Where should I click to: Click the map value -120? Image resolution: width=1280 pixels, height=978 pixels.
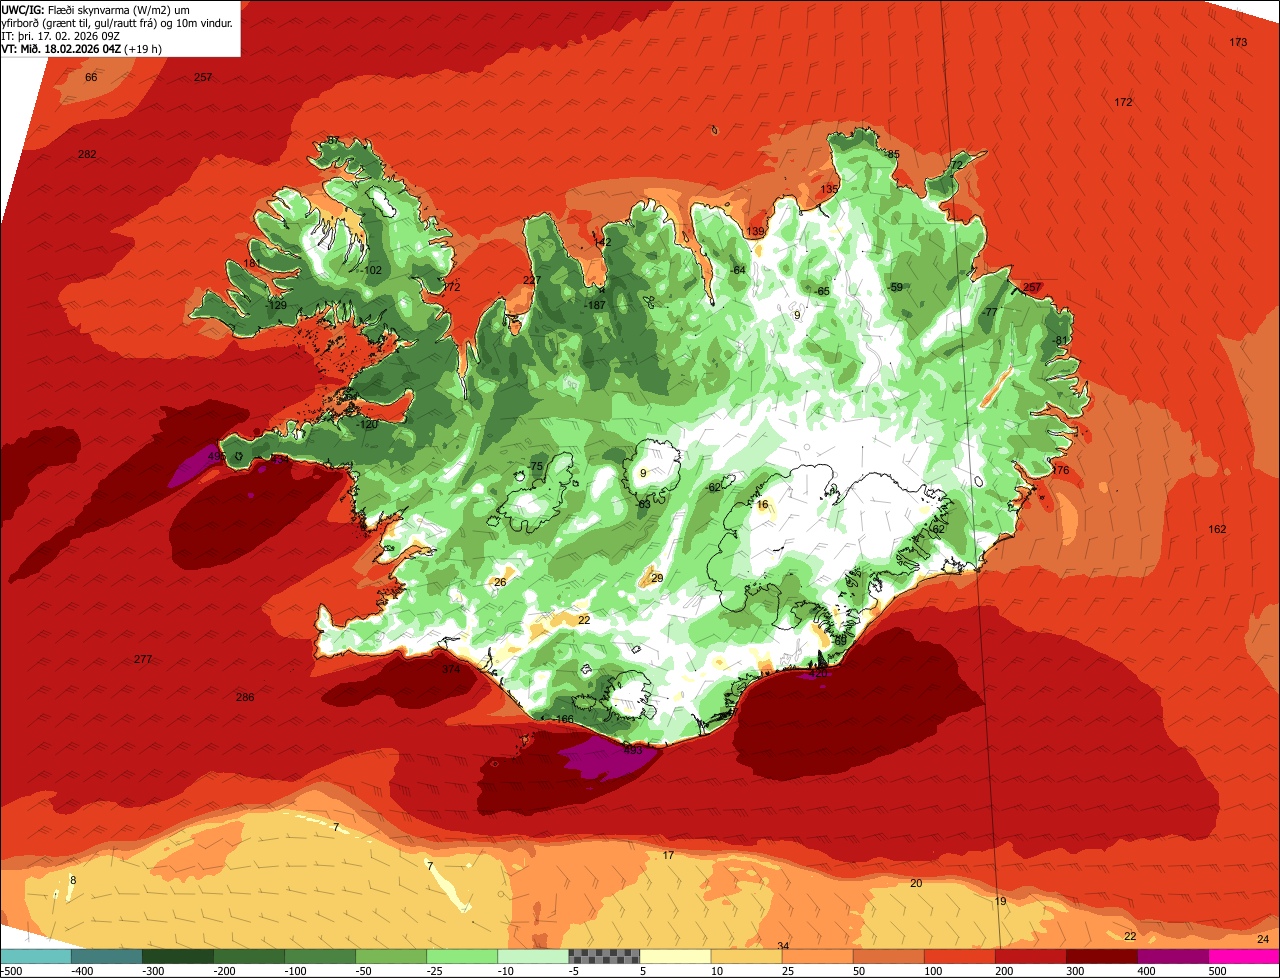tap(367, 424)
